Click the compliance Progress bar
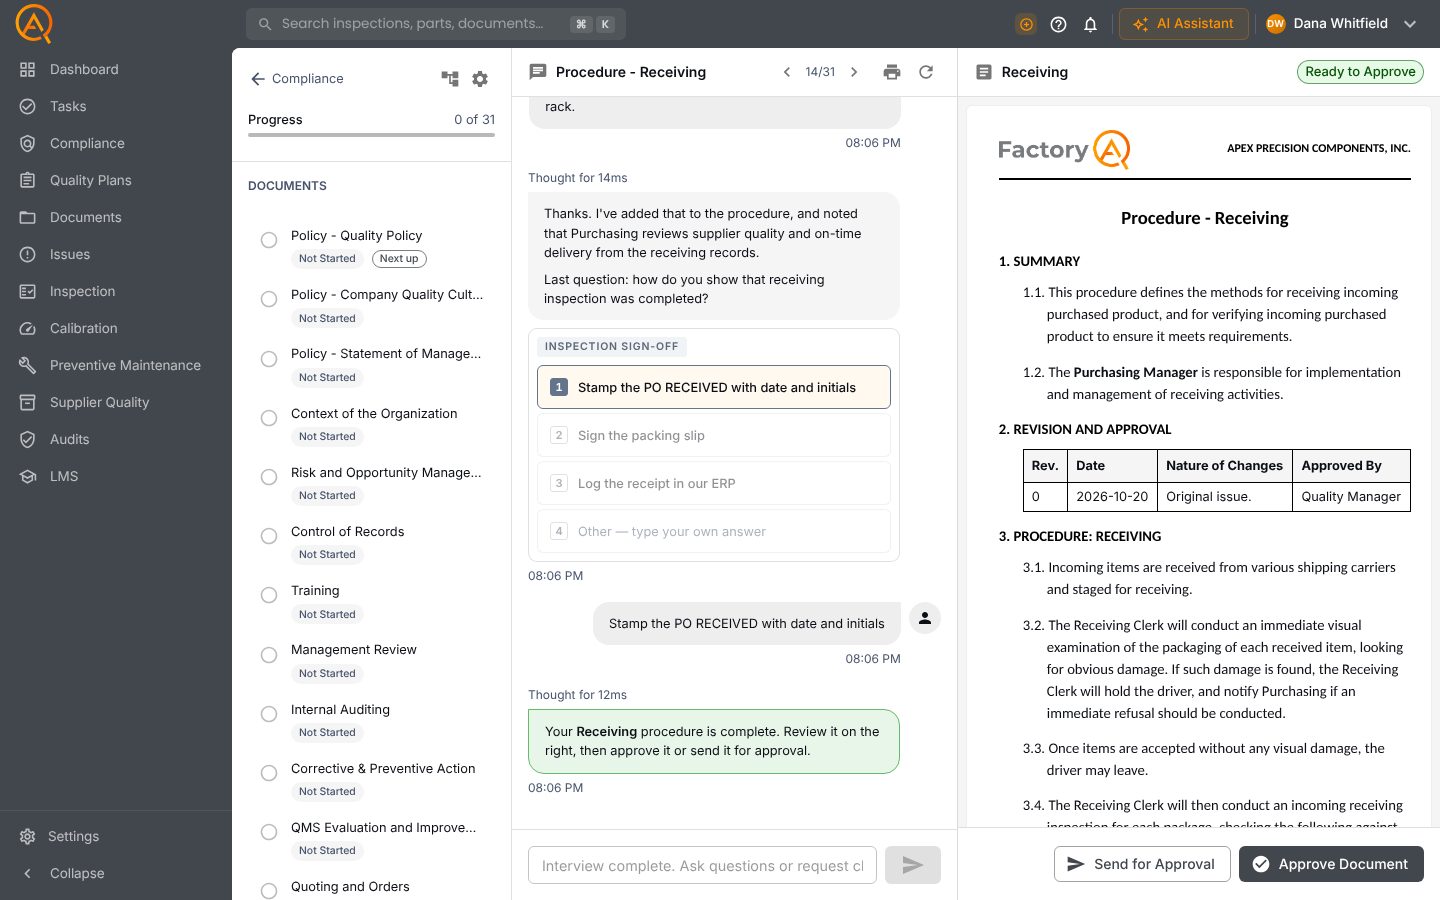This screenshot has height=900, width=1440. tap(371, 135)
